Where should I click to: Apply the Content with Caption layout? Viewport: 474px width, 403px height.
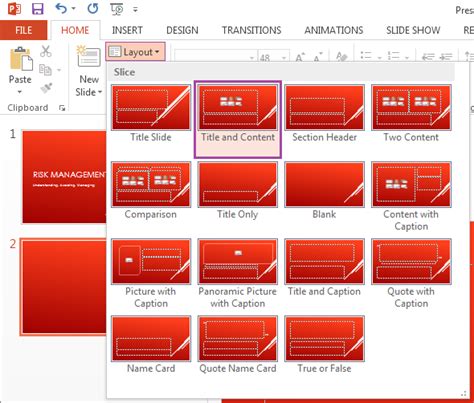(x=411, y=197)
